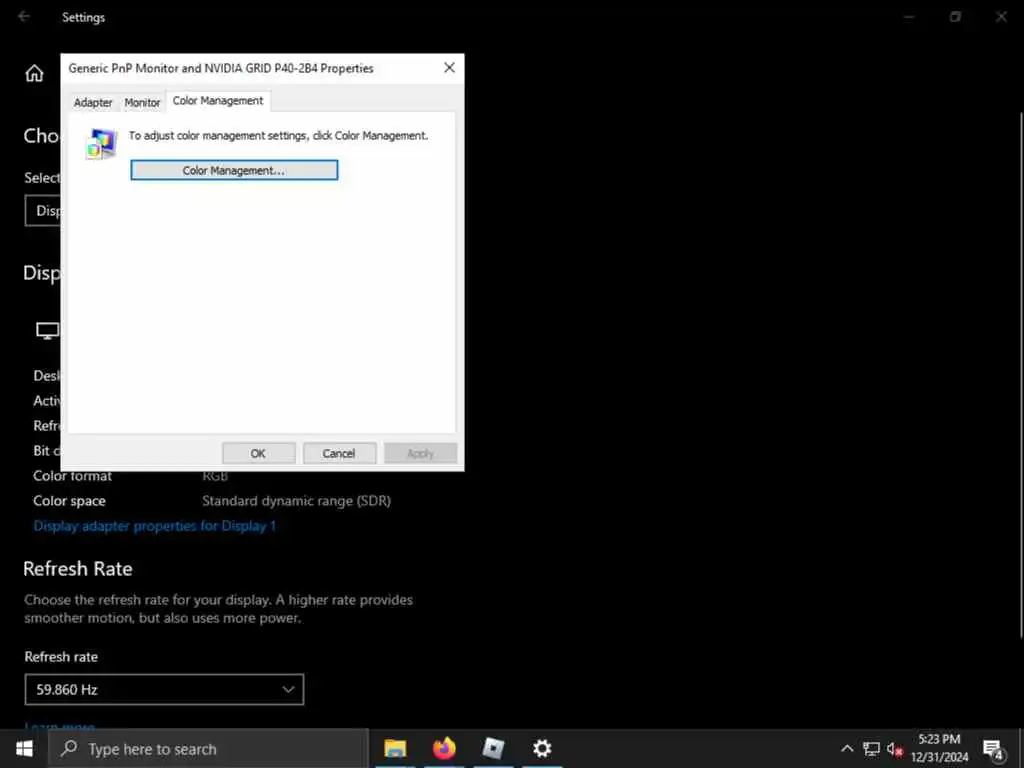Click the taskbar search box

click(x=208, y=748)
